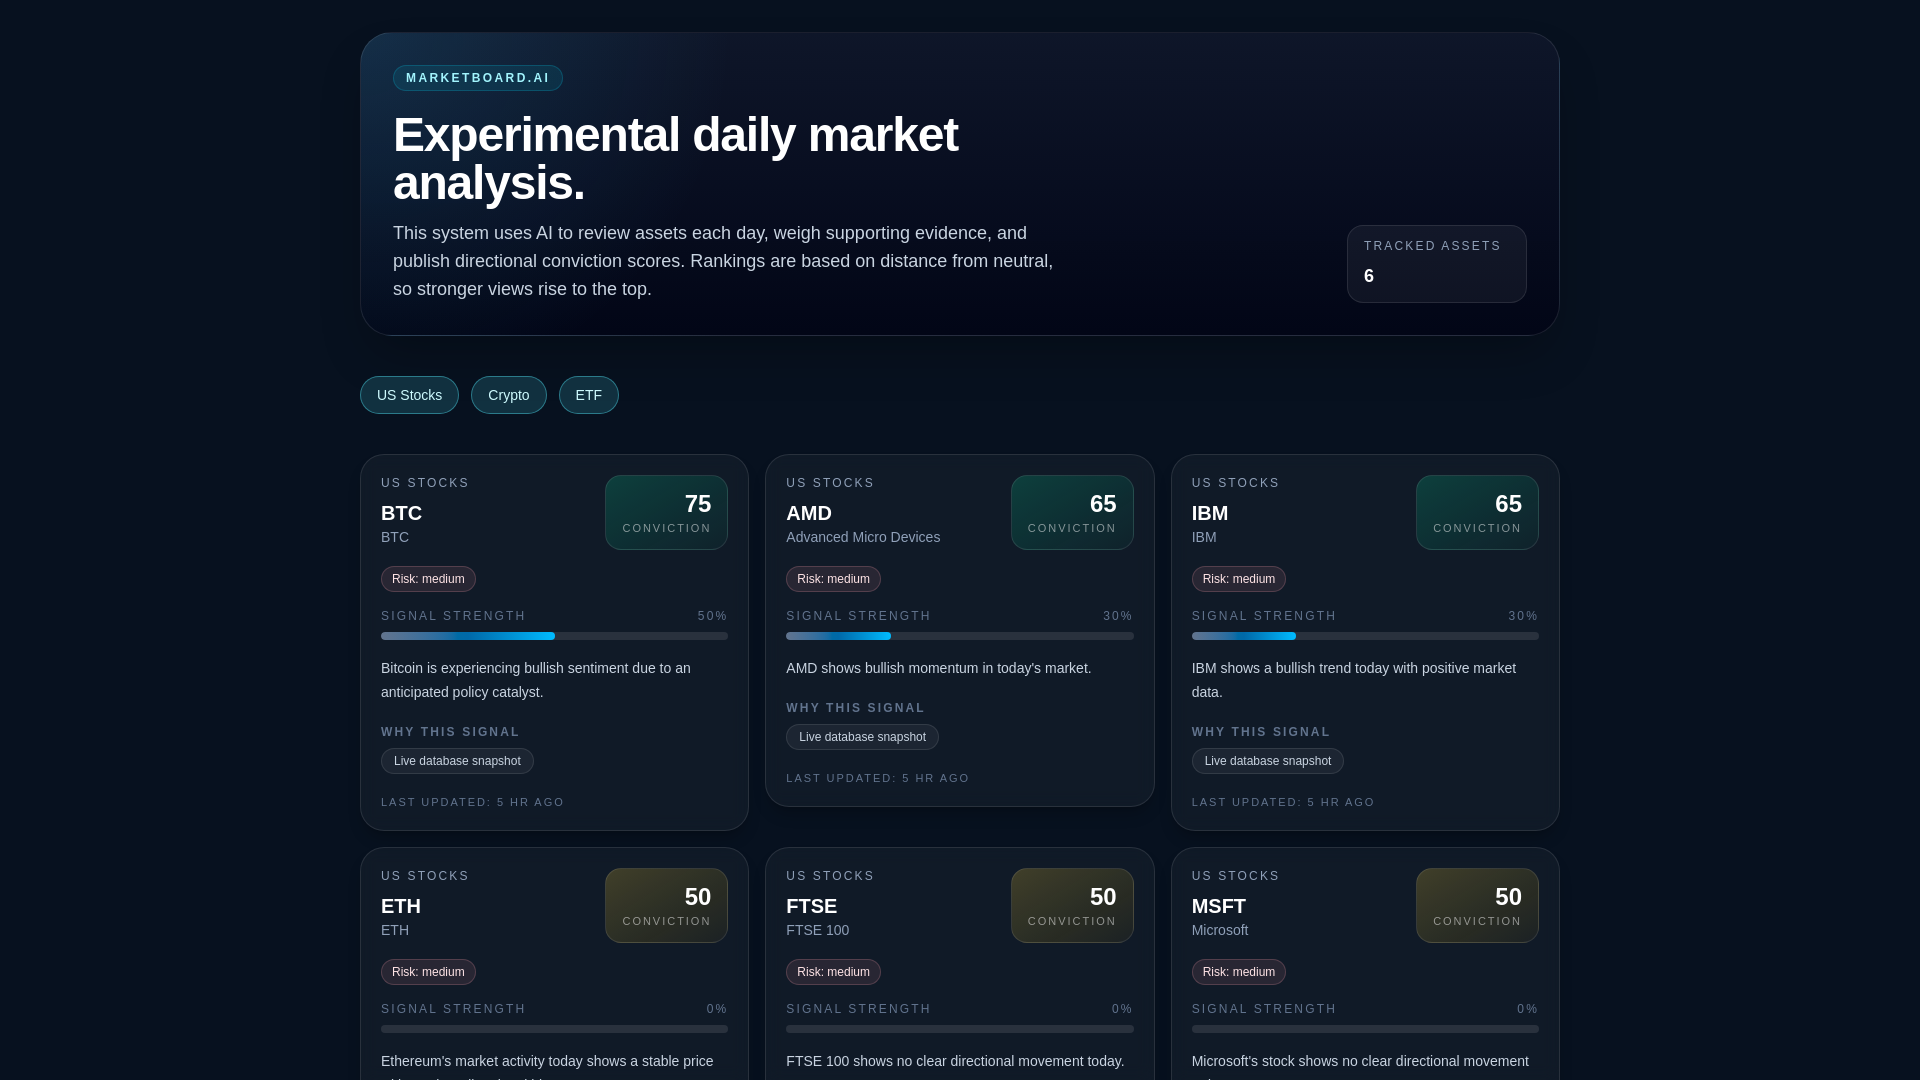Click IBM card's Live database snapshot tag
Viewport: 1920px width, 1080px height.
click(1267, 761)
